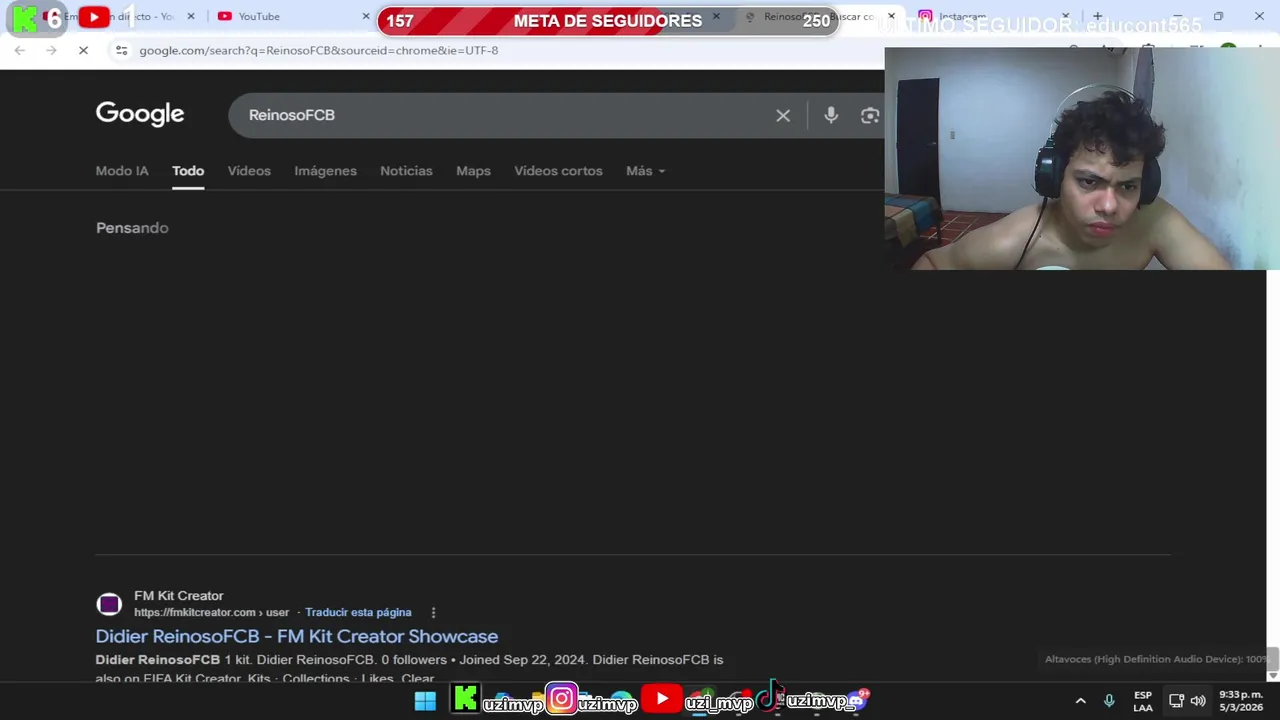Click fmkitcreator.com URL breadcrumb

212,612
